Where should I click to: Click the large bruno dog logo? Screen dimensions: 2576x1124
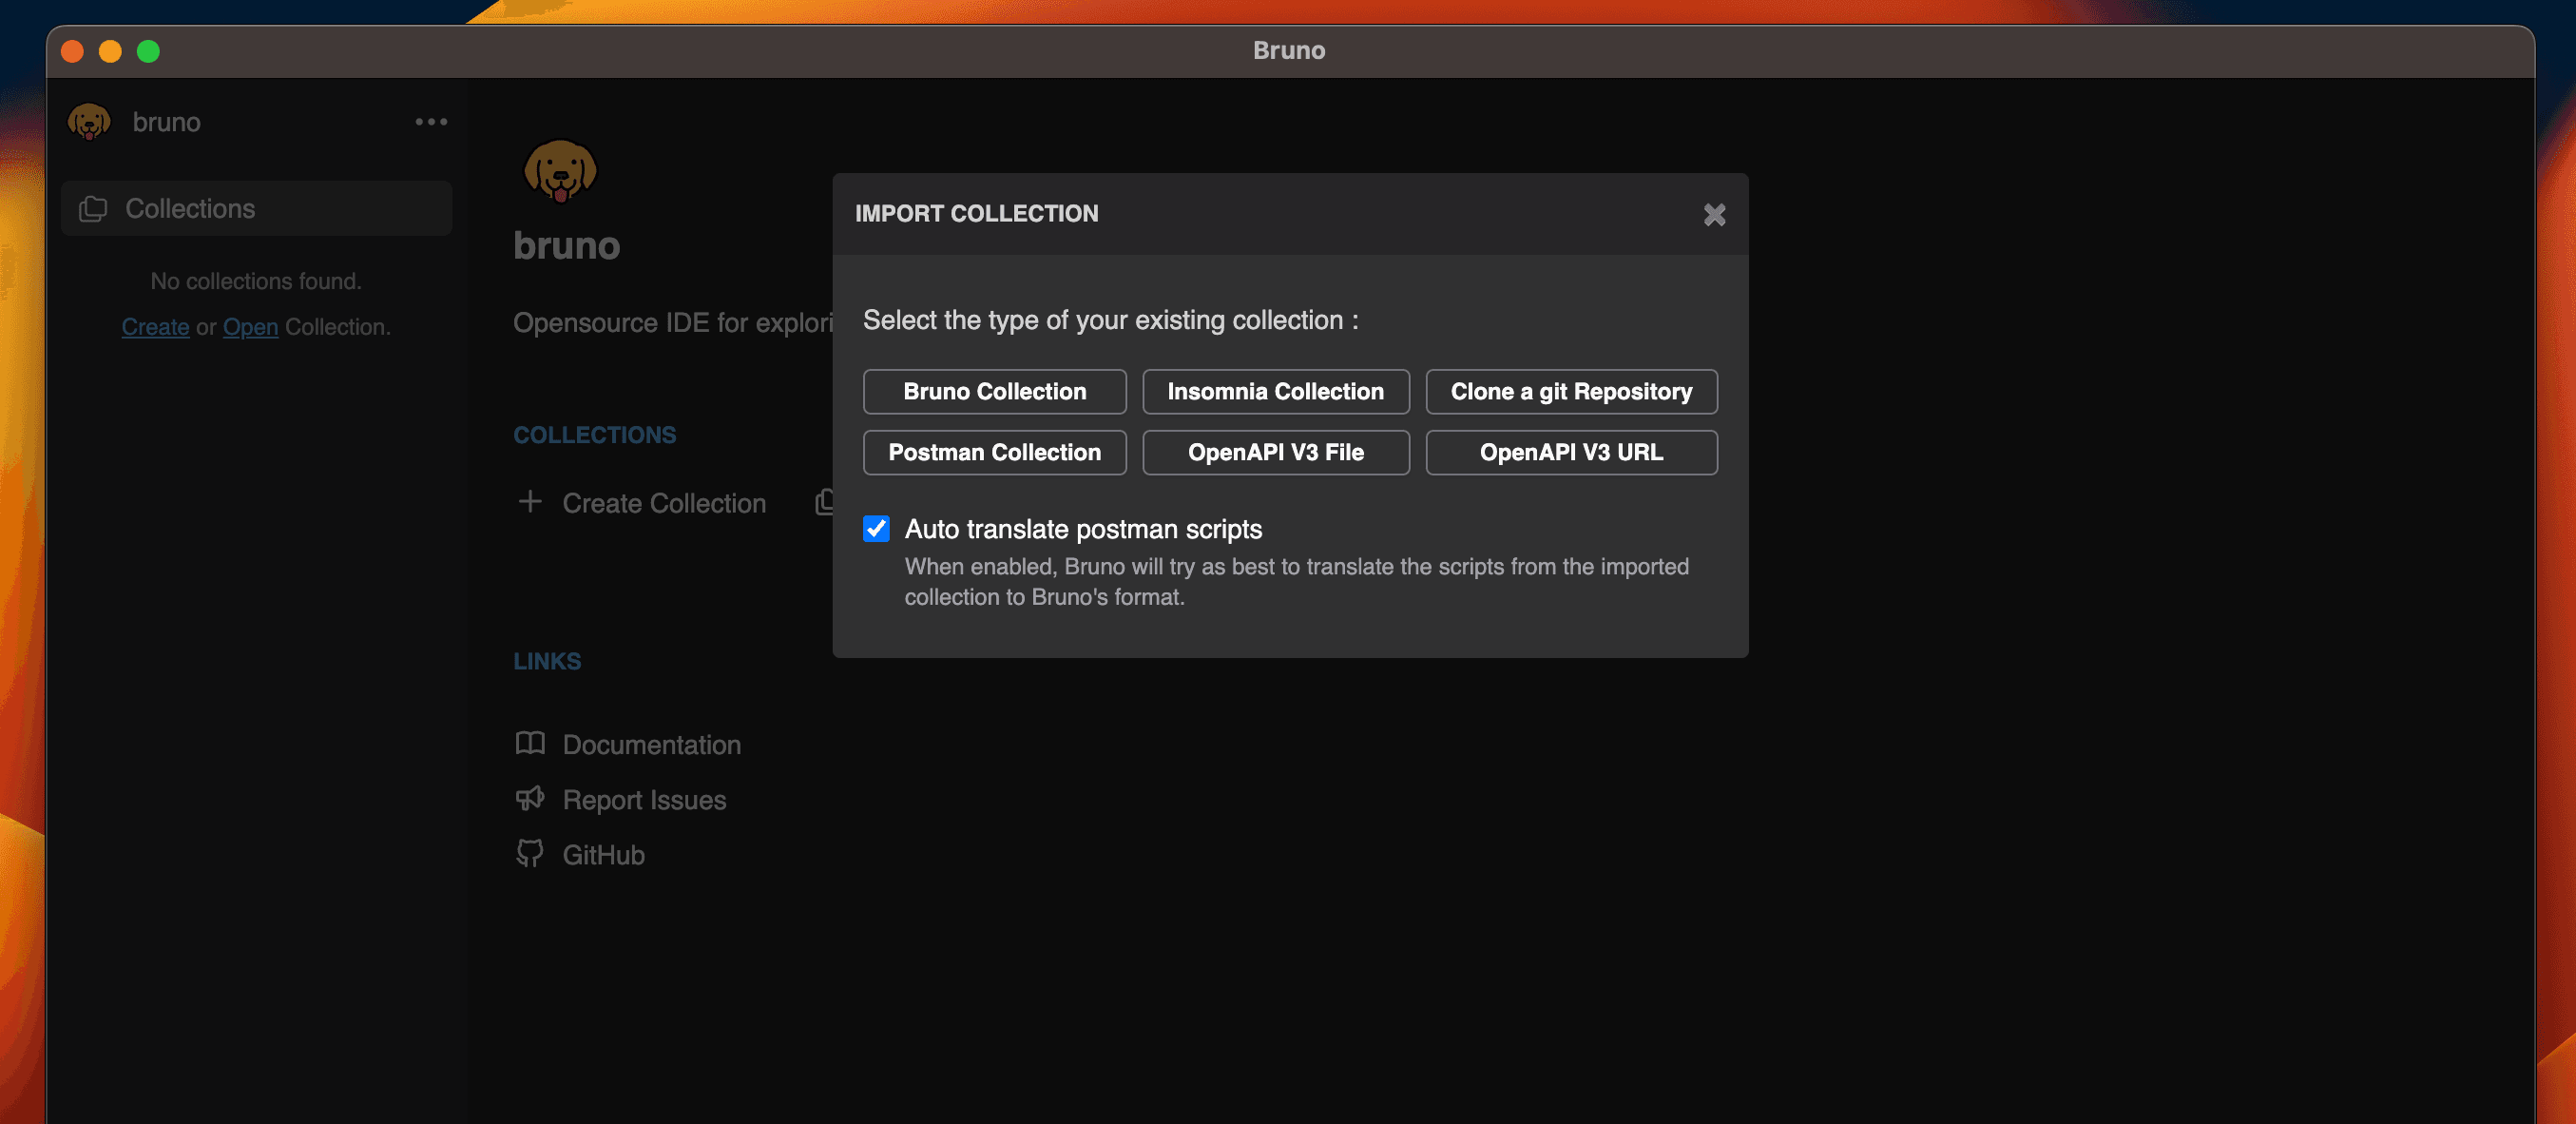[x=560, y=170]
